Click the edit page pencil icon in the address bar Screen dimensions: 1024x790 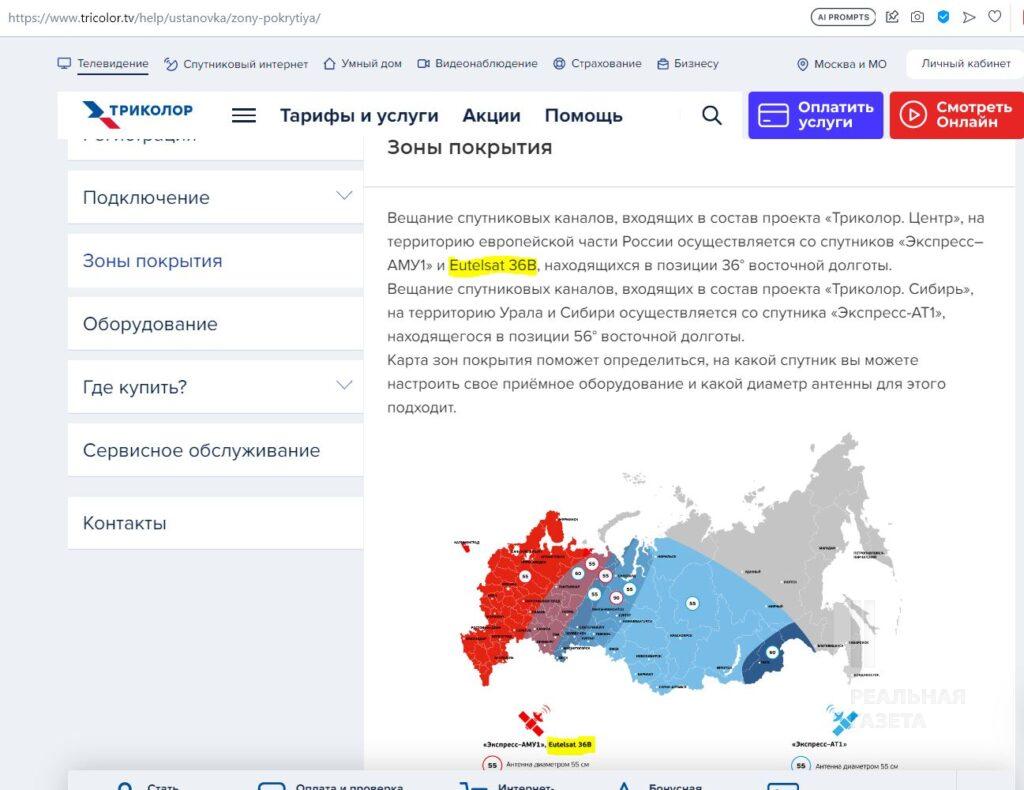[x=892, y=17]
